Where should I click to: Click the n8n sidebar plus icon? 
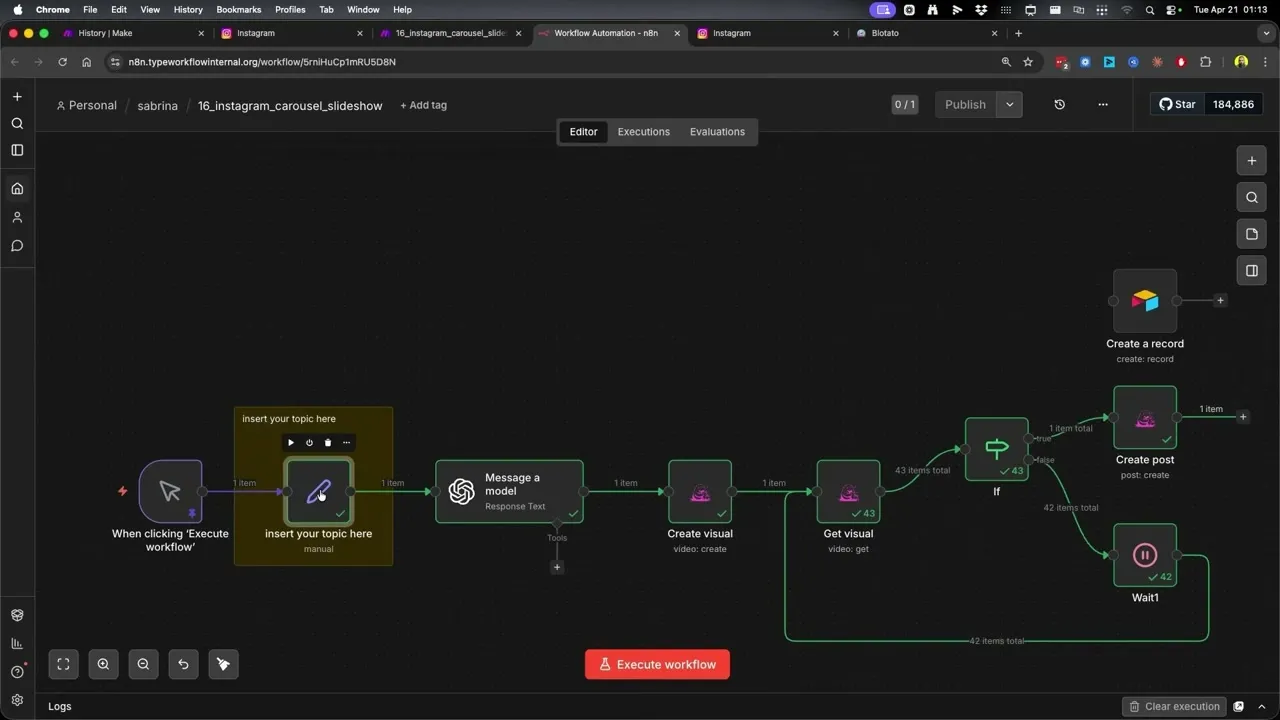(17, 97)
